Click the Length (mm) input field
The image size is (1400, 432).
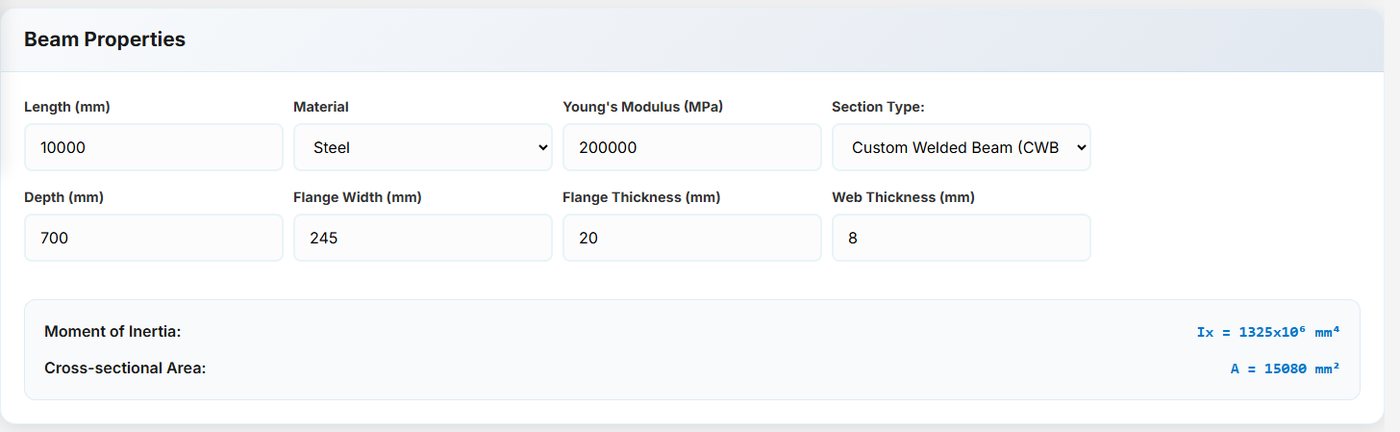click(153, 147)
